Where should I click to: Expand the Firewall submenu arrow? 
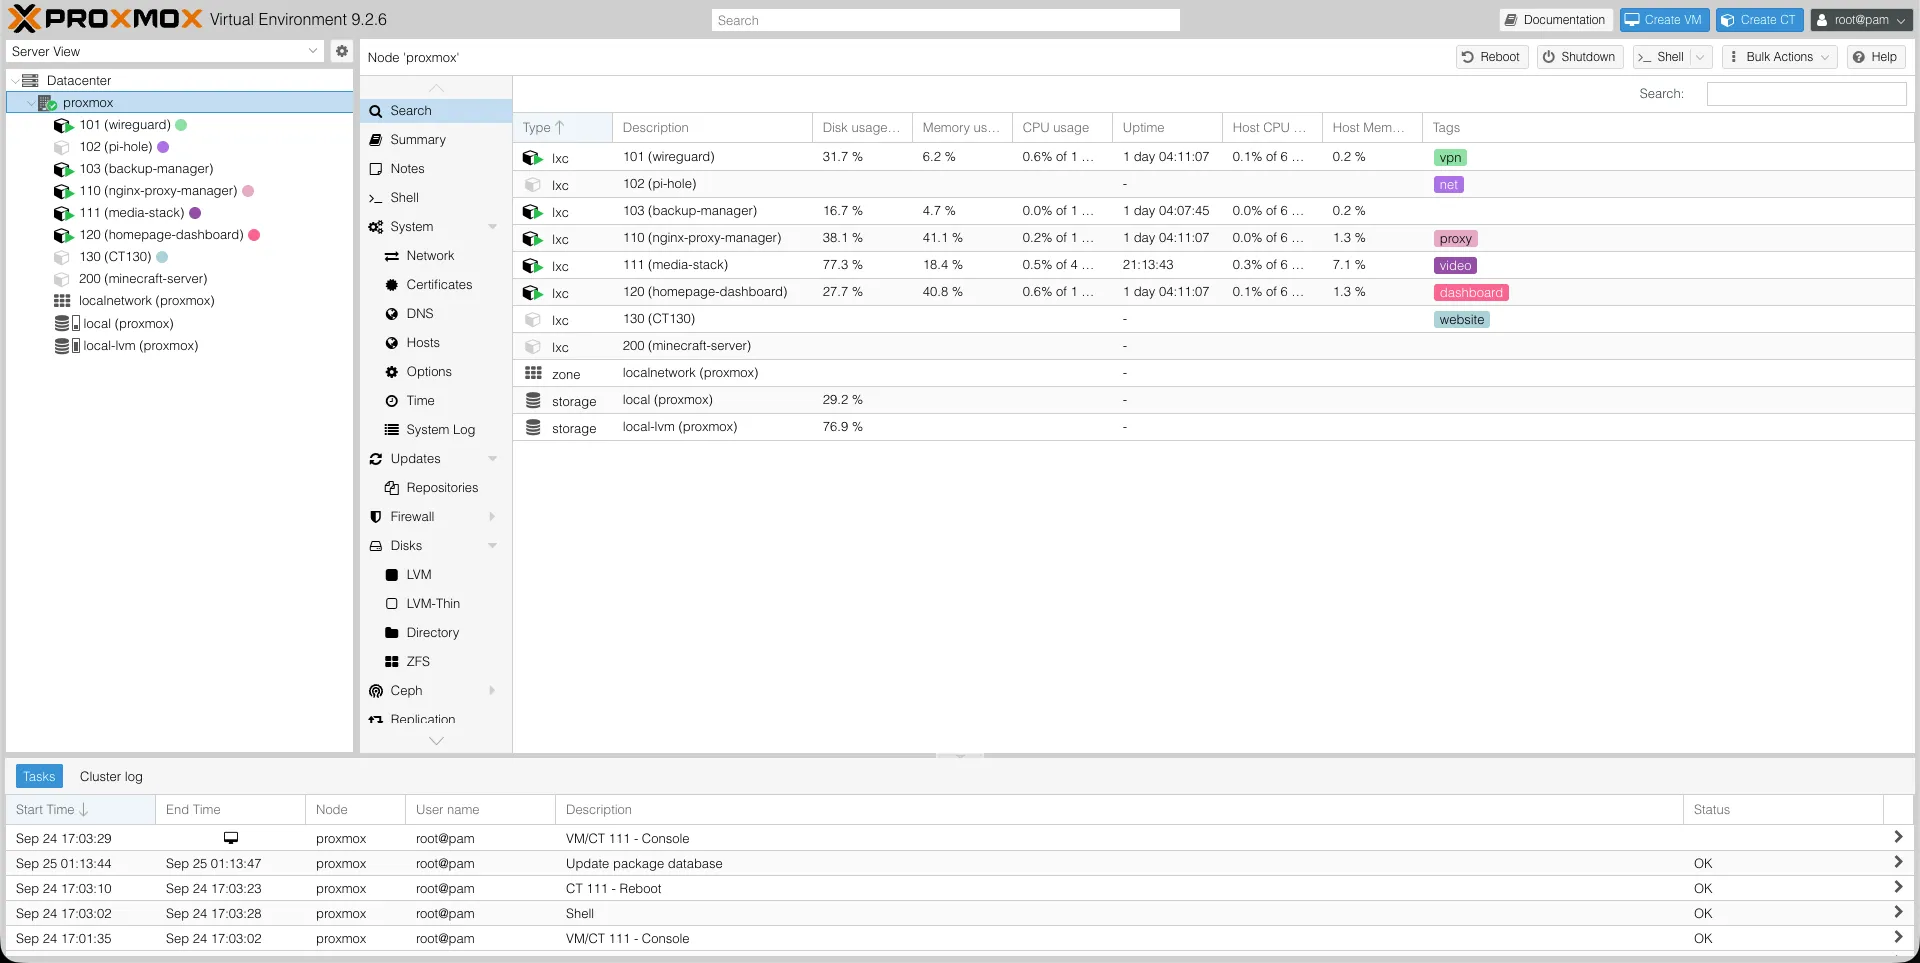click(x=492, y=517)
